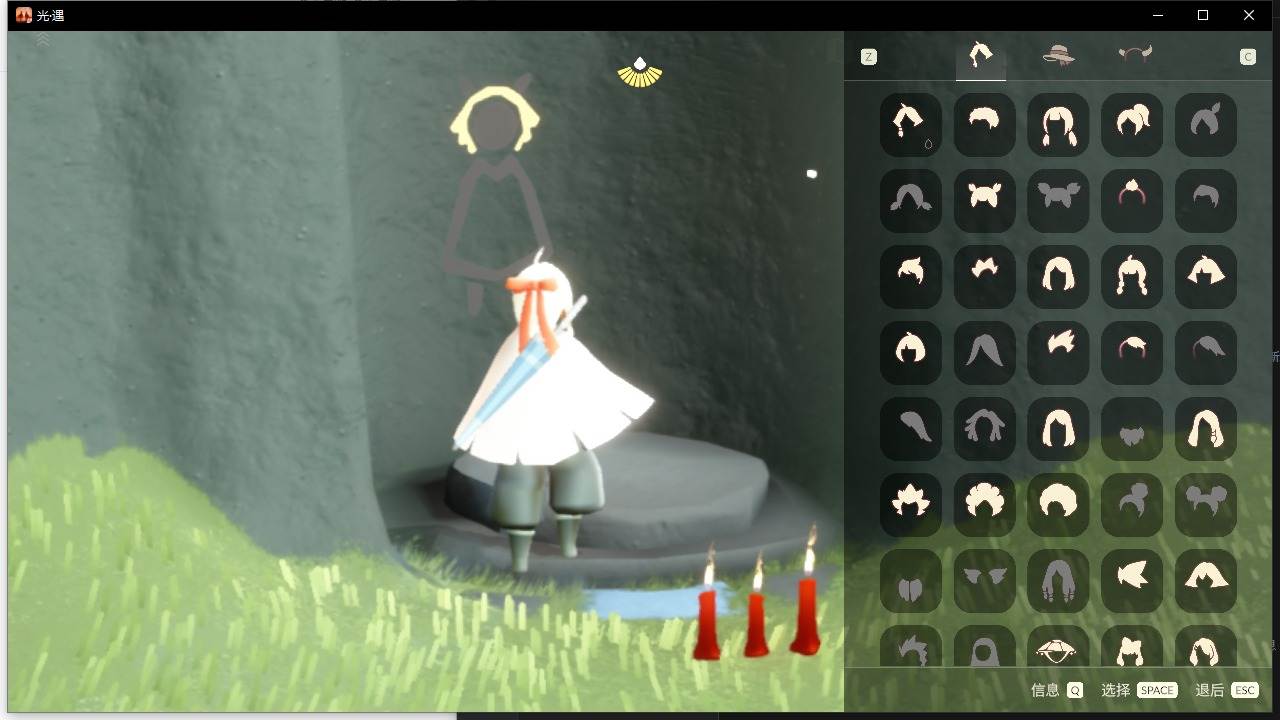Select the white lotus-spiked hairstyle
Screen dimensions: 1280x720
click(x=911, y=505)
